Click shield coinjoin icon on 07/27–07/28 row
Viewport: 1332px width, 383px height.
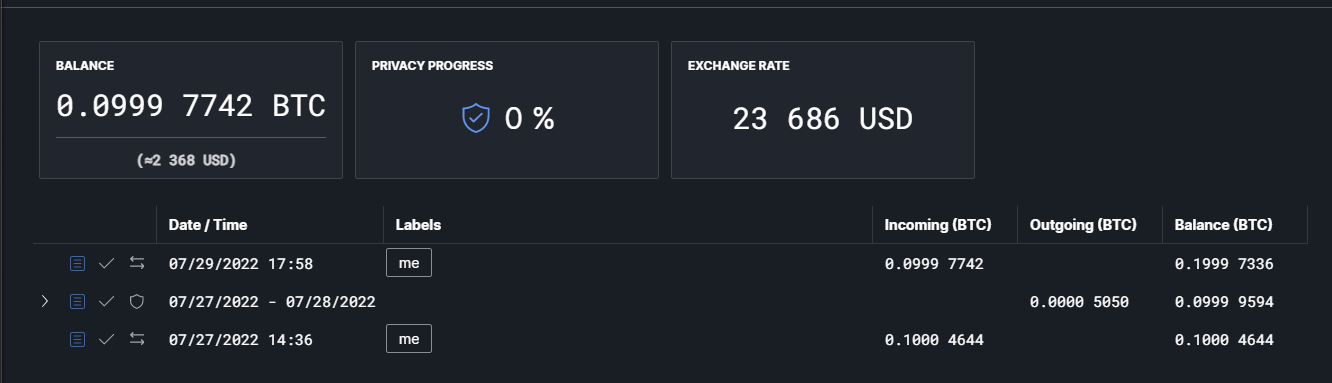(x=137, y=301)
